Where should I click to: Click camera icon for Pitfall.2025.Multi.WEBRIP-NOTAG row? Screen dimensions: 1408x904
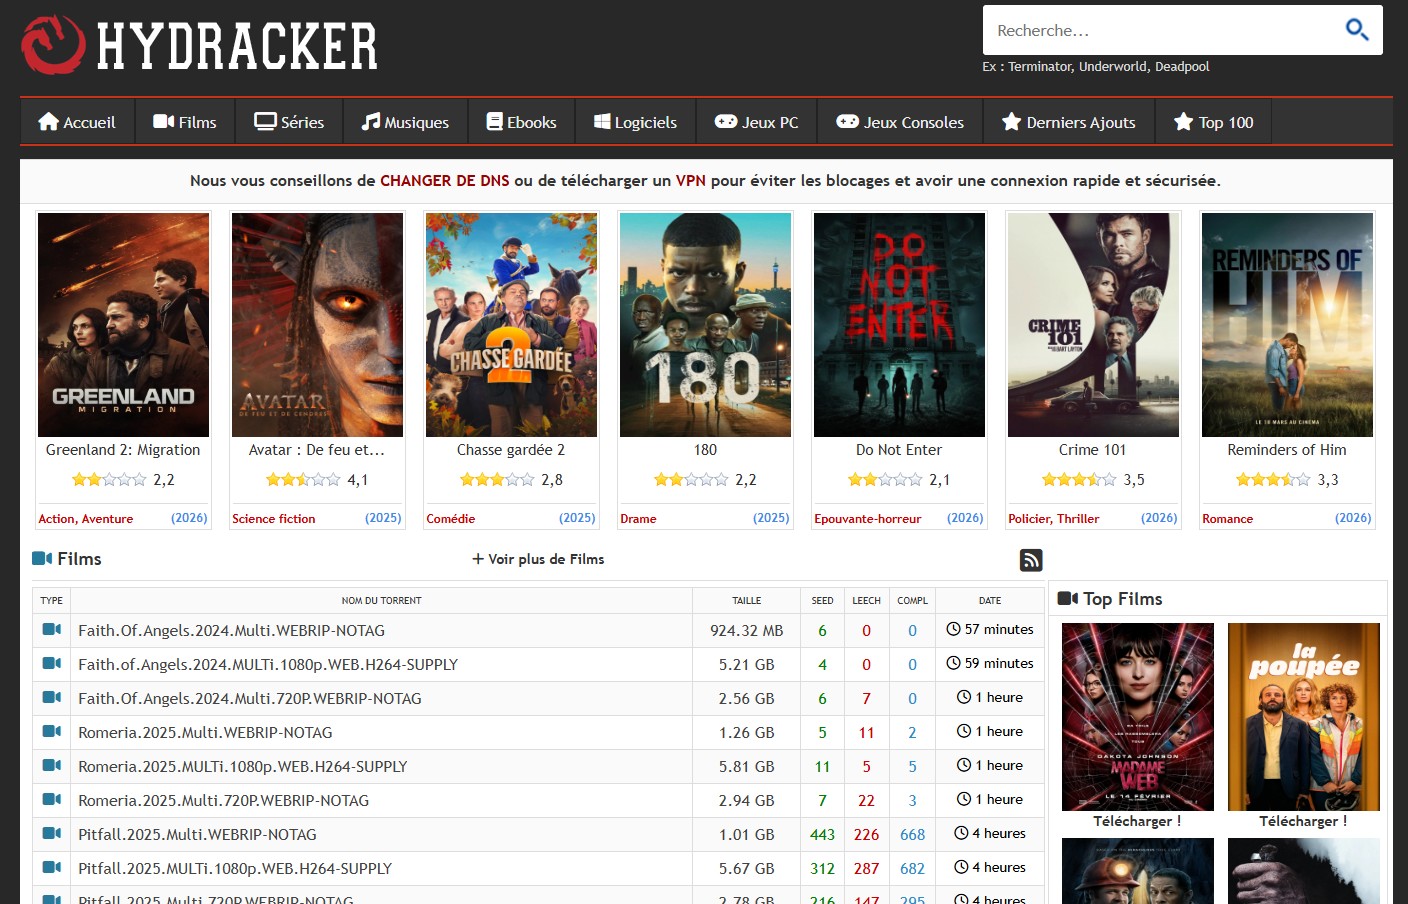point(52,834)
